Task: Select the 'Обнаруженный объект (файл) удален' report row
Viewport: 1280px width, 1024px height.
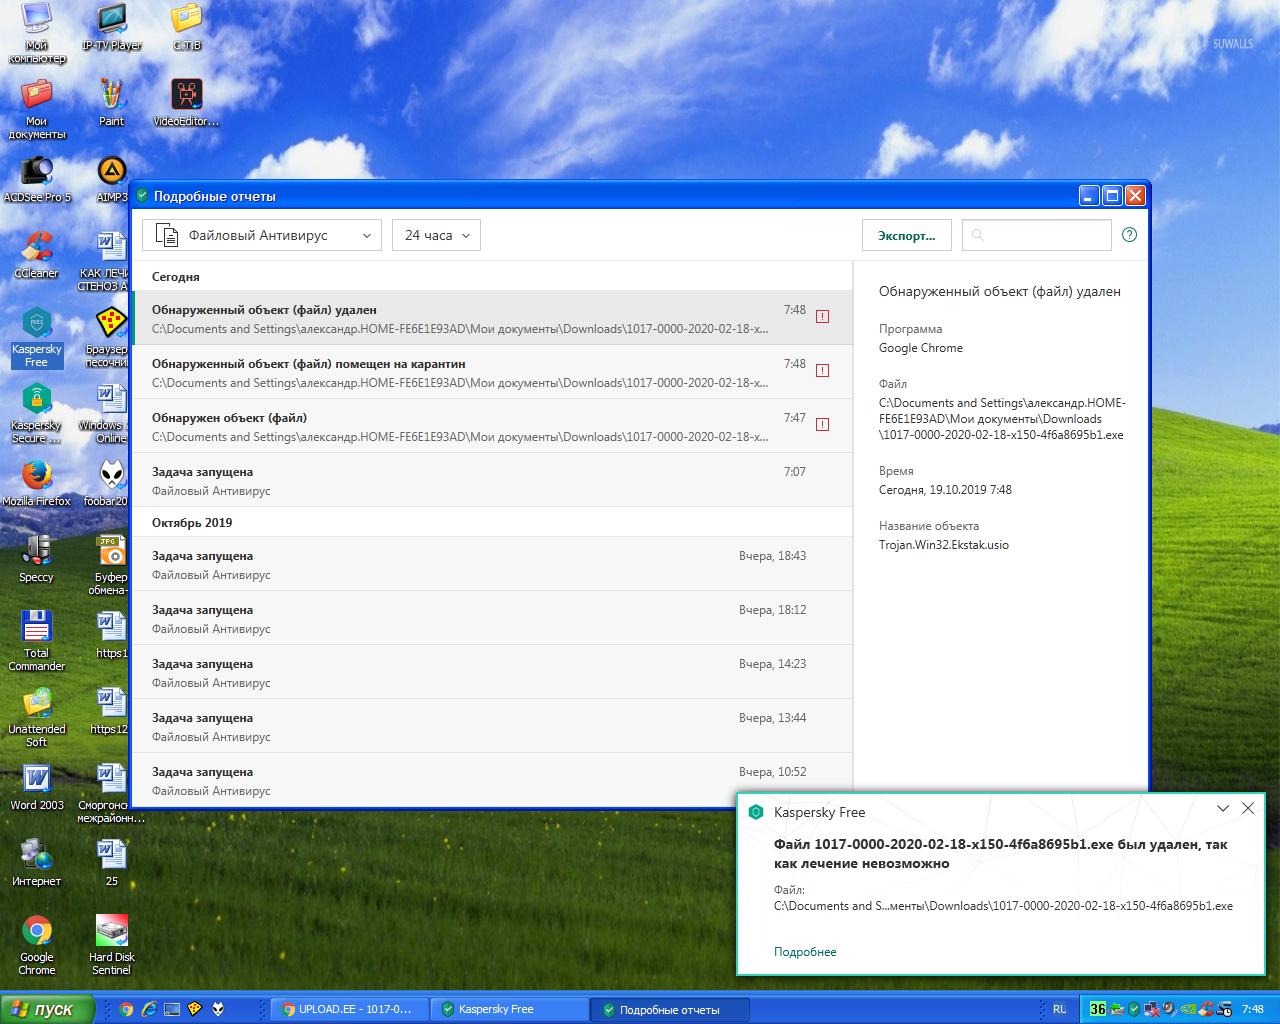Action: click(x=492, y=318)
